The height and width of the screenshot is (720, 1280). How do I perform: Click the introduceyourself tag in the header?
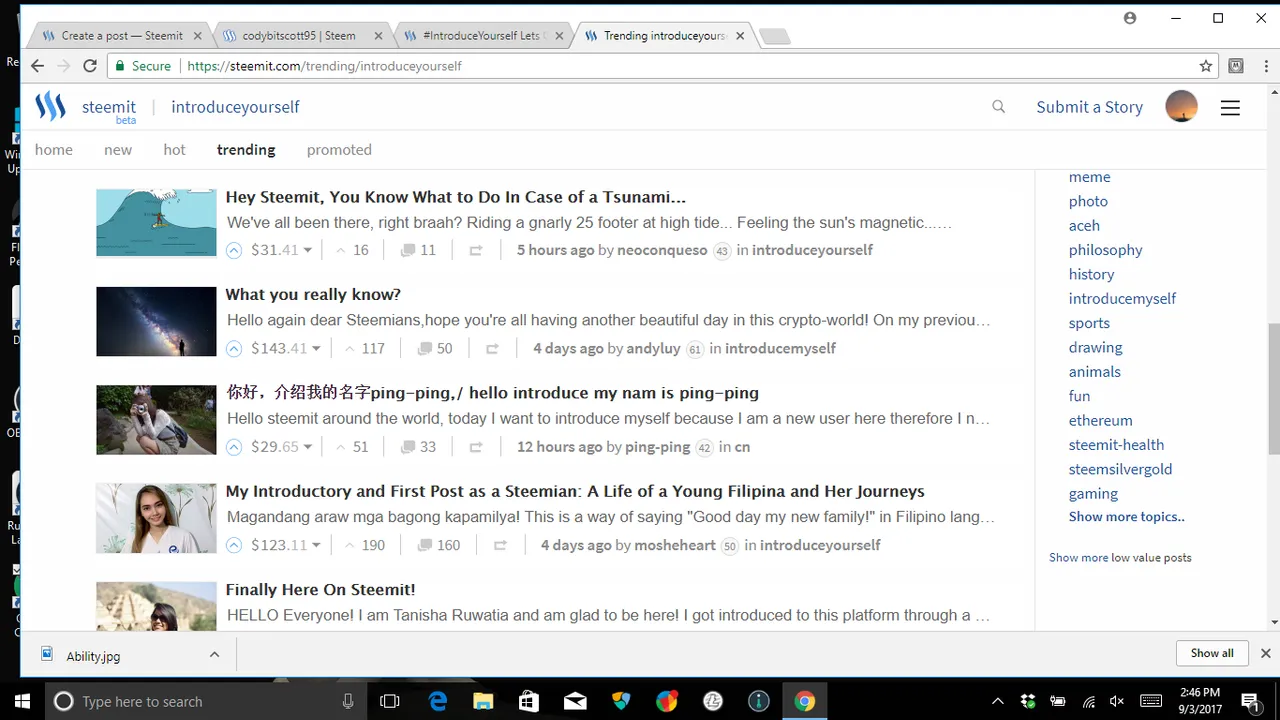(x=235, y=107)
